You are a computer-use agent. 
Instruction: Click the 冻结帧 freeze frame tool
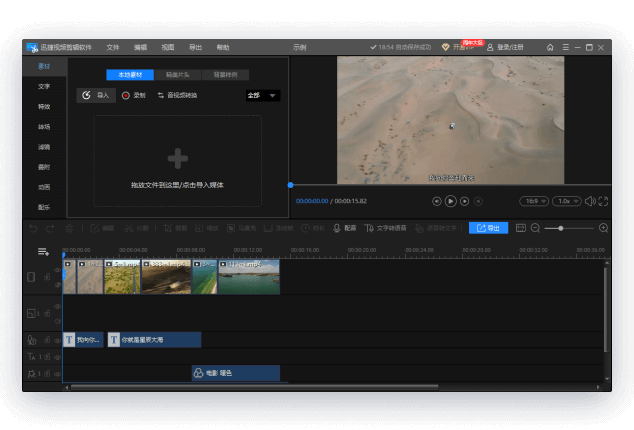click(x=278, y=229)
